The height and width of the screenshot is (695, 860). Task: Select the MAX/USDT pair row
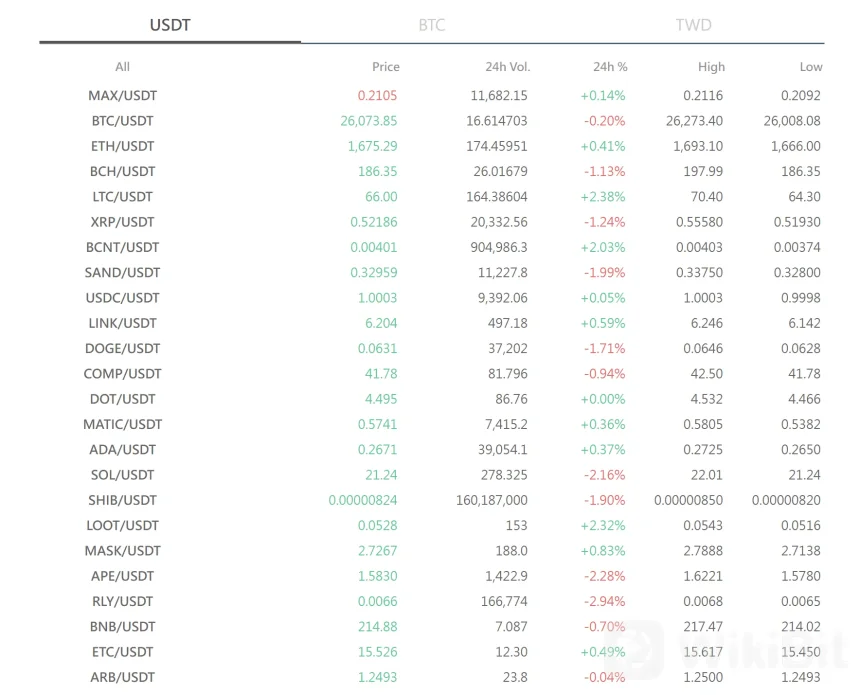point(122,96)
